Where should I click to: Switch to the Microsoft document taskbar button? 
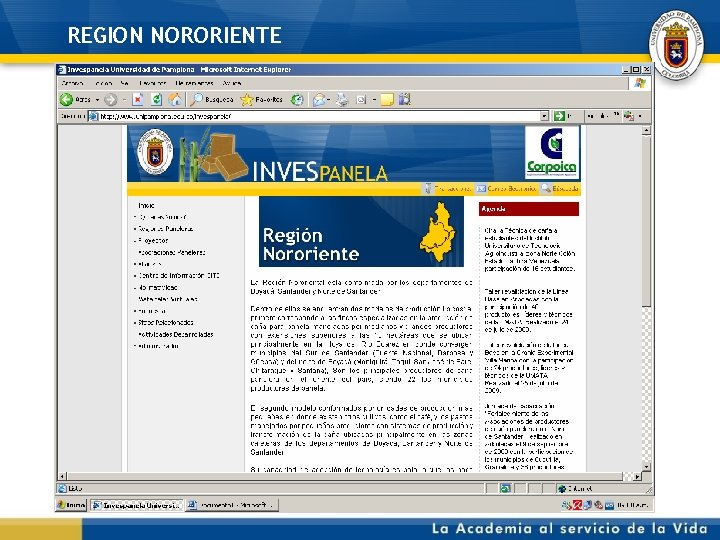pos(232,505)
